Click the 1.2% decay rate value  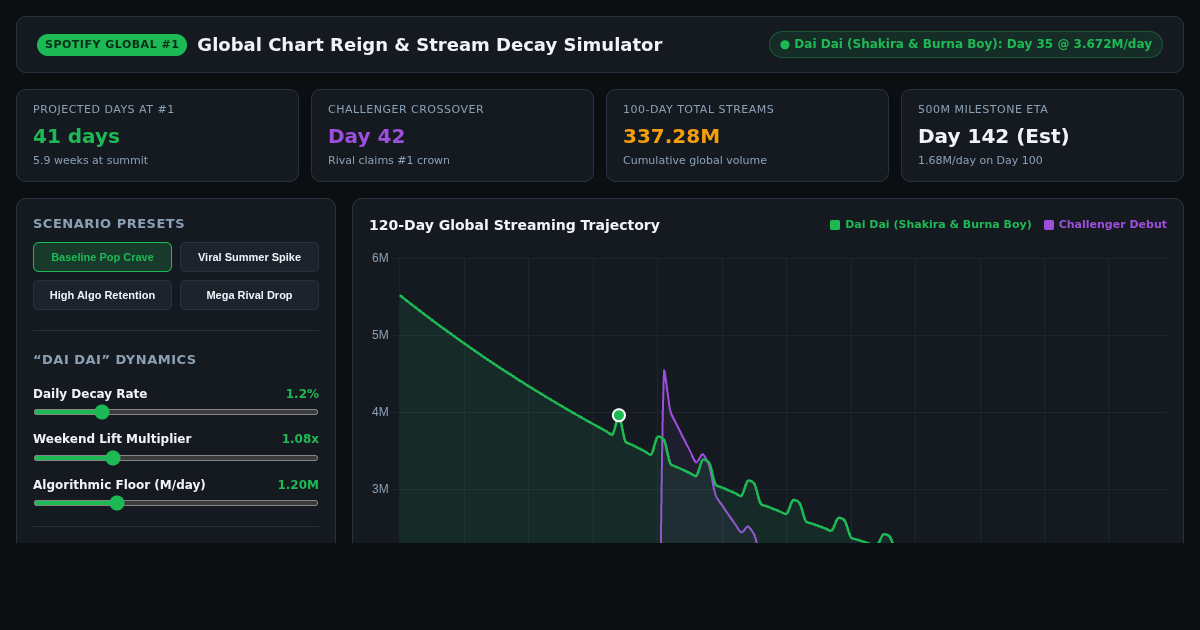tap(302, 394)
